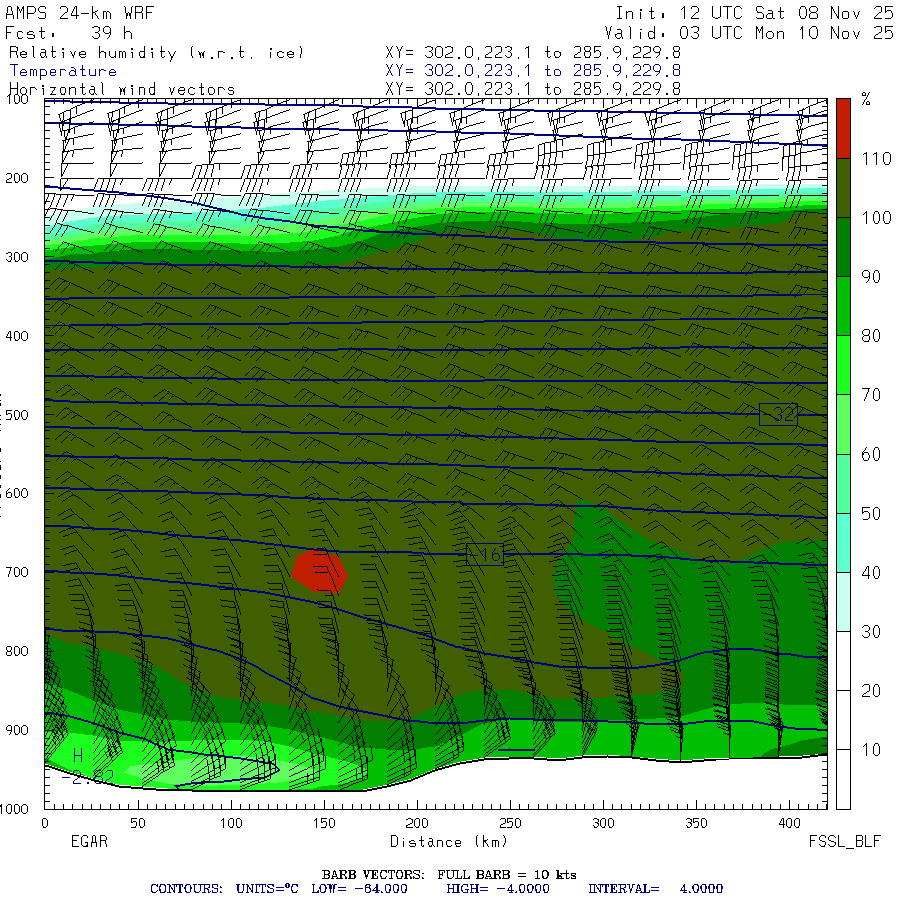Click the 'UNITS=°C' contour text

267,889
